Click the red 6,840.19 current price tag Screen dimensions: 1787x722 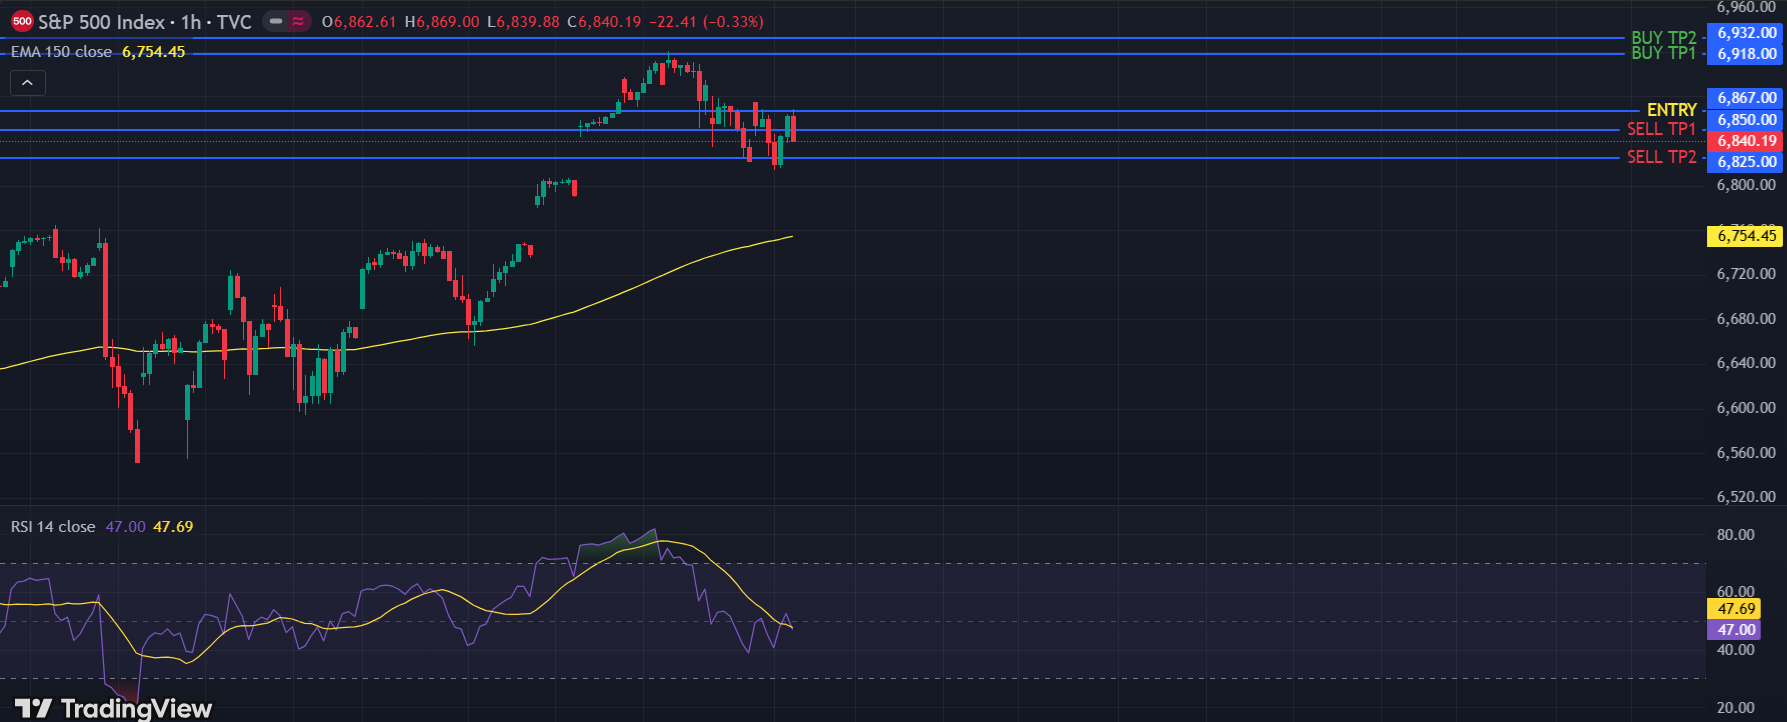coord(1746,141)
